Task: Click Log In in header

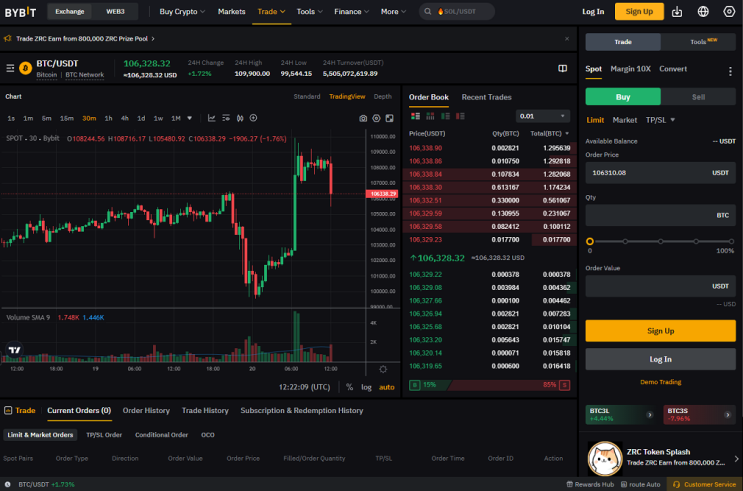Action: point(593,11)
